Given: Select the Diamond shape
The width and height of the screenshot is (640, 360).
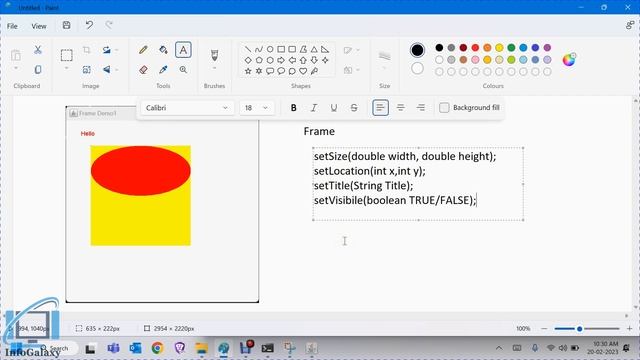Looking at the screenshot, I should [x=248, y=60].
